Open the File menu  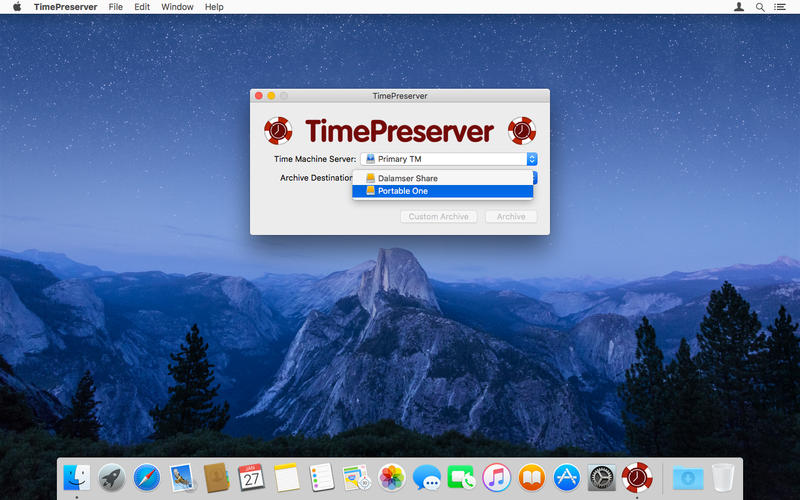[x=116, y=7]
